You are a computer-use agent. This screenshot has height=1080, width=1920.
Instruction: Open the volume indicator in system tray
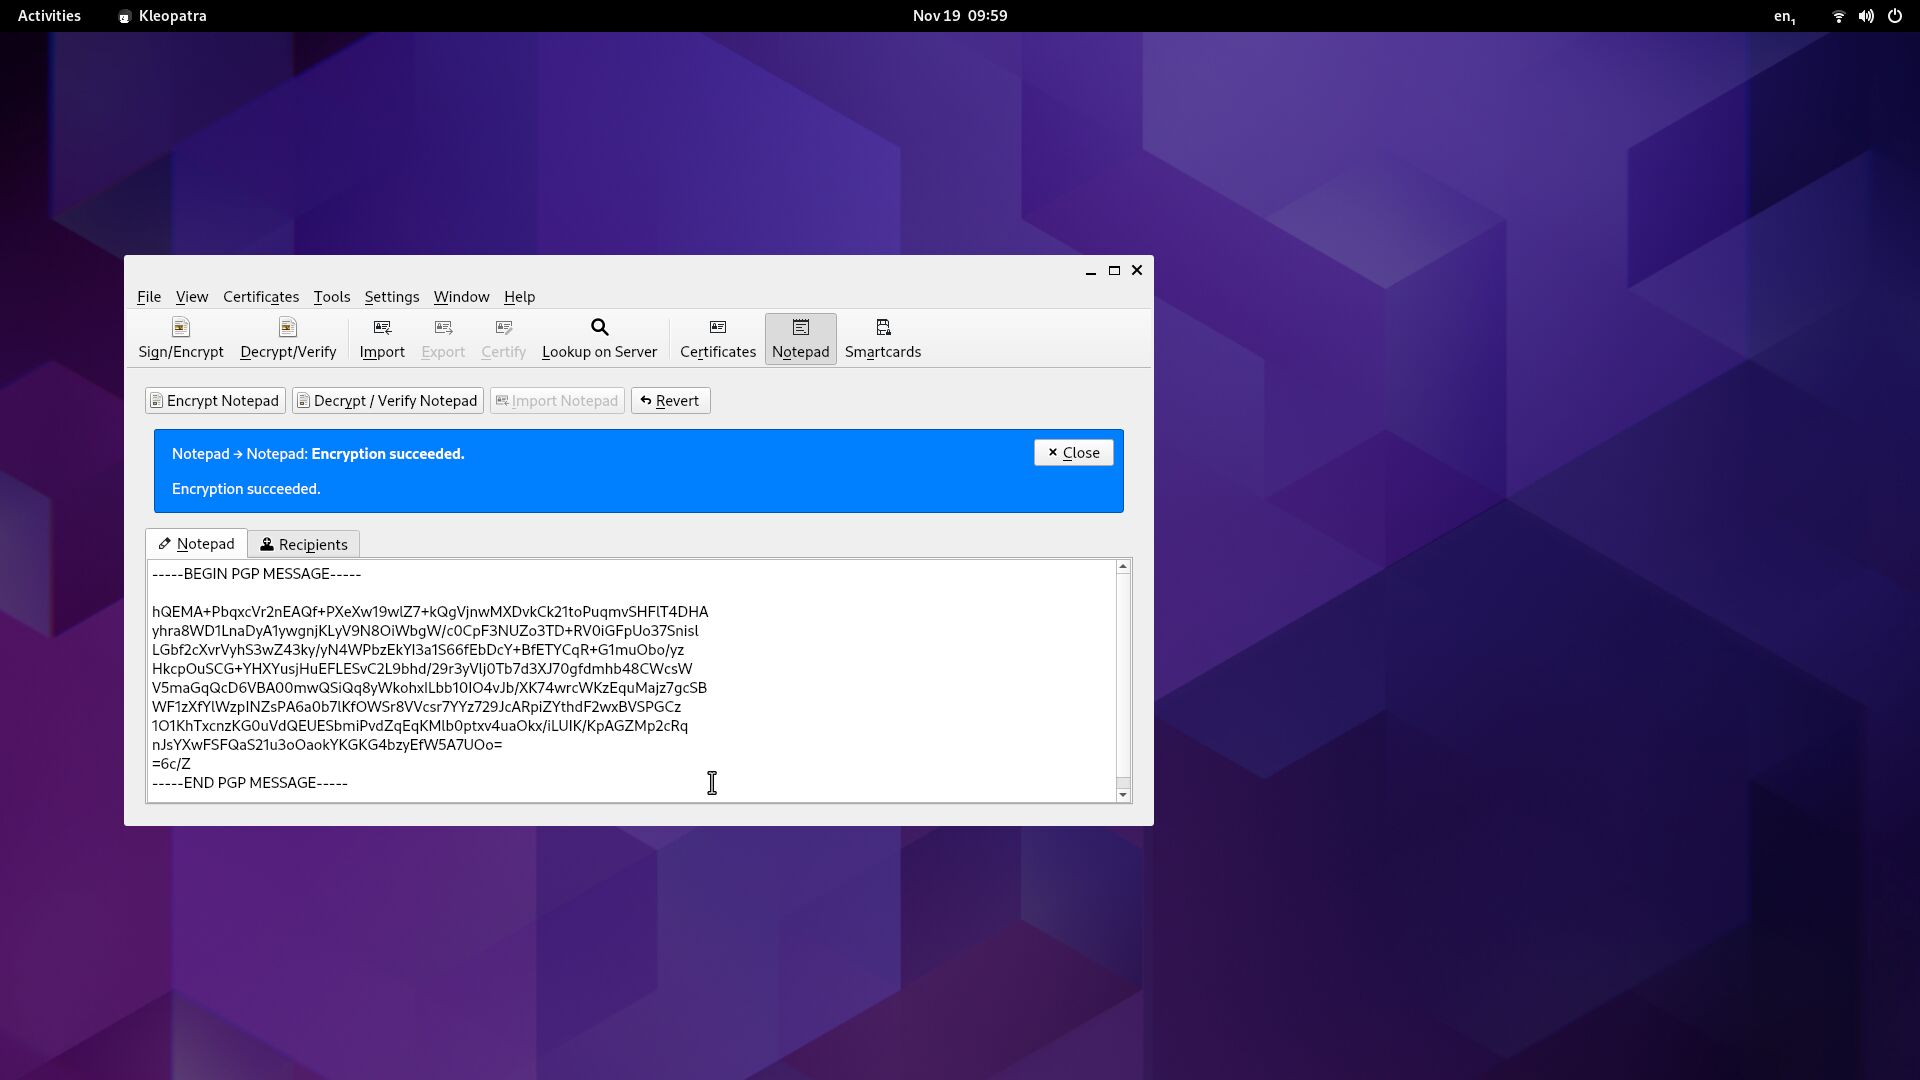[1866, 16]
